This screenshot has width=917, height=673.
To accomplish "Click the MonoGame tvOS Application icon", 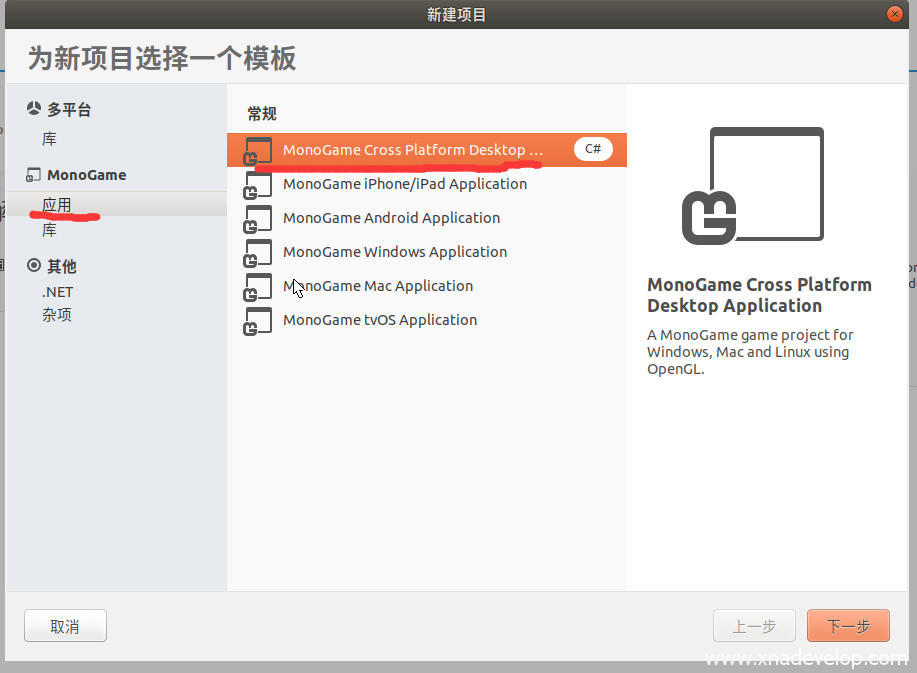I will (x=259, y=320).
